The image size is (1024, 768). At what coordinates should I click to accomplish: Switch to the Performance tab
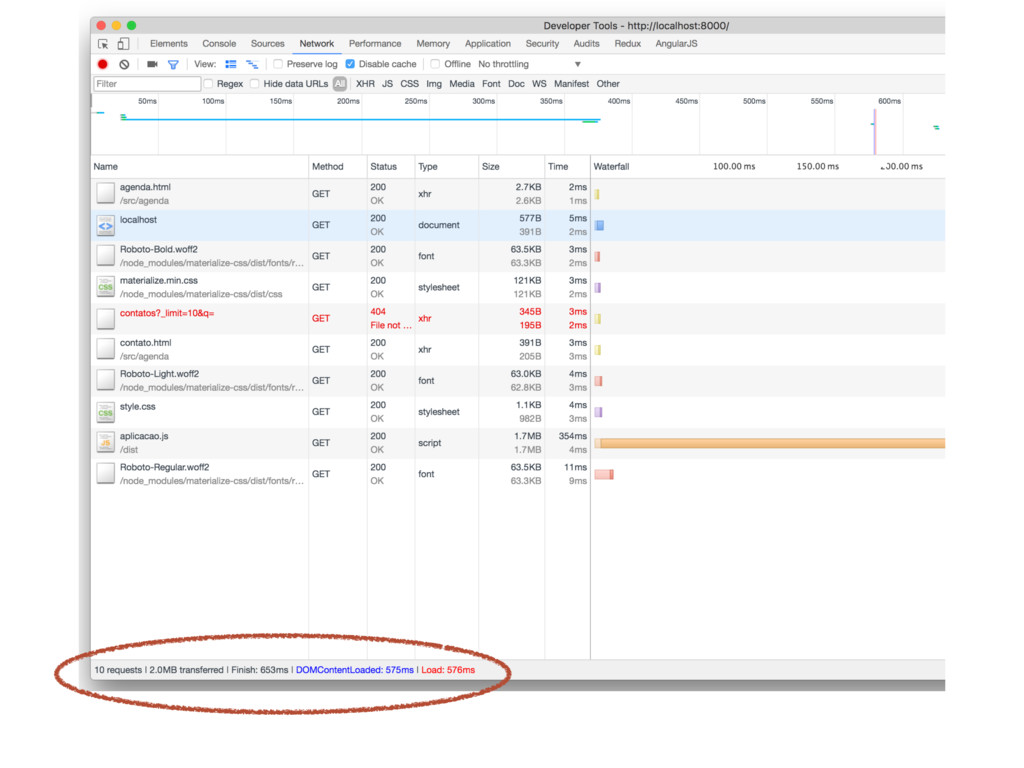[375, 44]
